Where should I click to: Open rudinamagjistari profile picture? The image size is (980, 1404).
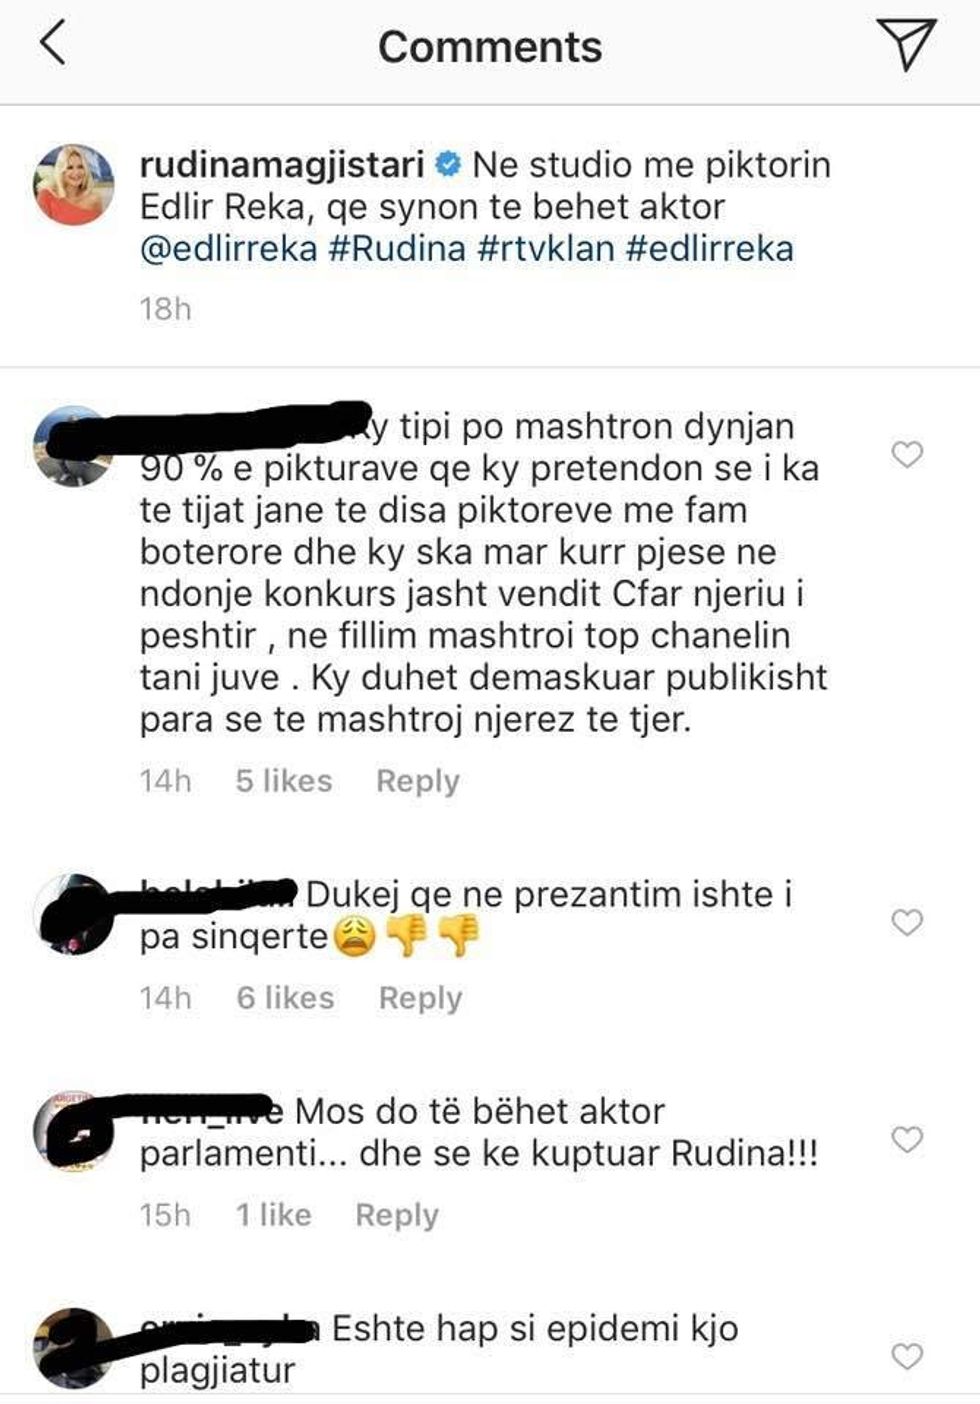[x=74, y=185]
